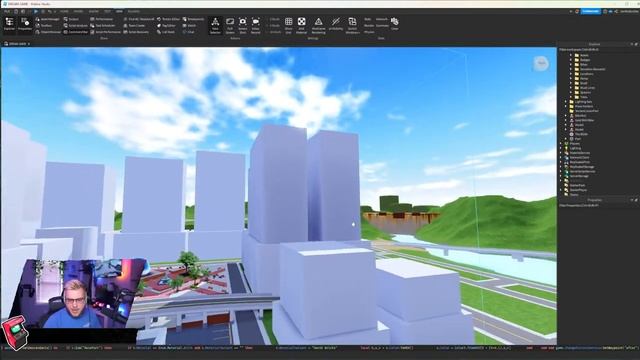Expand the Lighting service node
Screen dimensions: 640x360
click(x=561, y=148)
